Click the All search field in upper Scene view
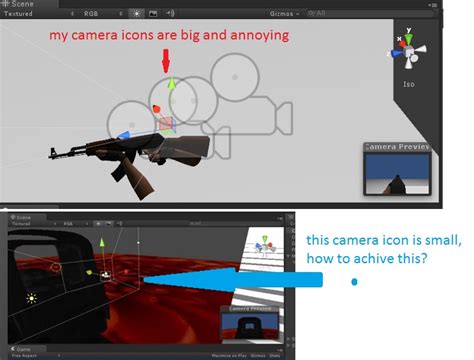 [x=370, y=13]
